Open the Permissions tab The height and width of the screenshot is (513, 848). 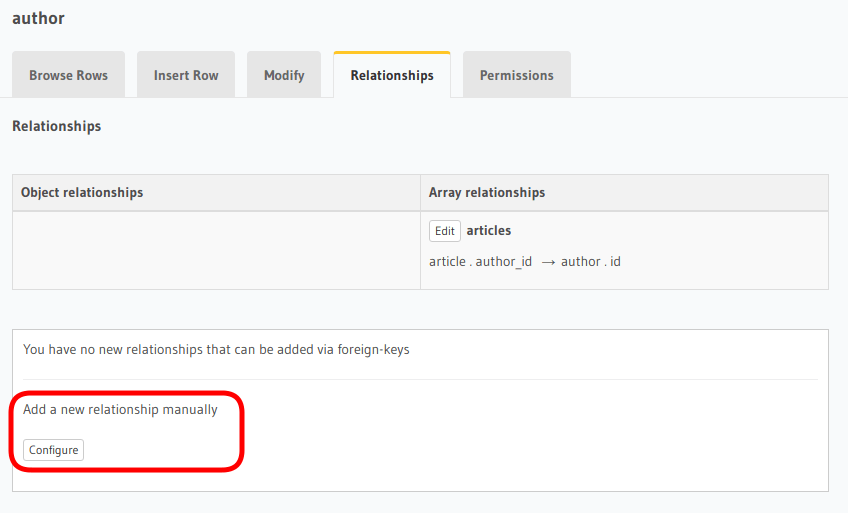click(x=516, y=75)
